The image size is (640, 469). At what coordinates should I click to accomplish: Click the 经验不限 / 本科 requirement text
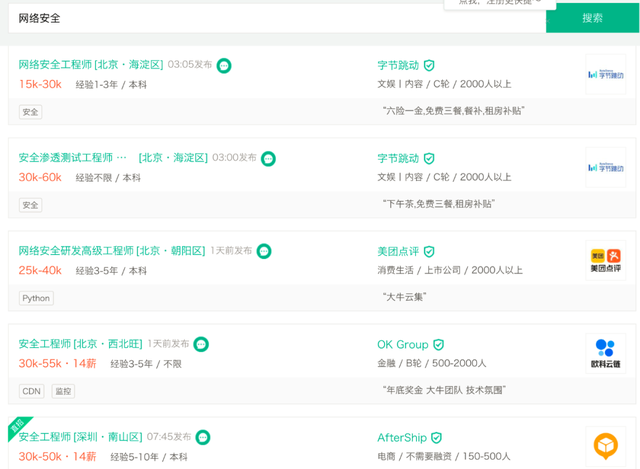[x=108, y=178]
